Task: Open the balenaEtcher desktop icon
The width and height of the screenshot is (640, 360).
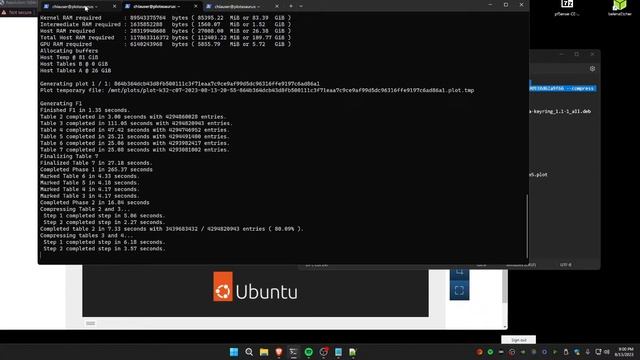Action: click(620, 7)
